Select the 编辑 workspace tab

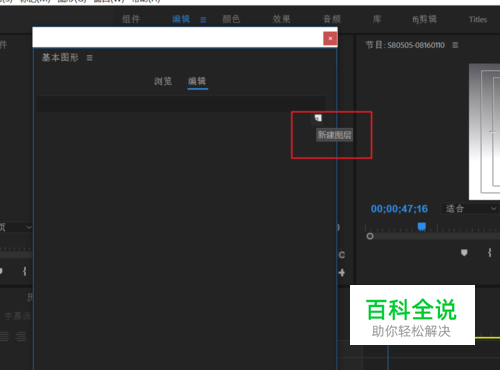point(181,19)
